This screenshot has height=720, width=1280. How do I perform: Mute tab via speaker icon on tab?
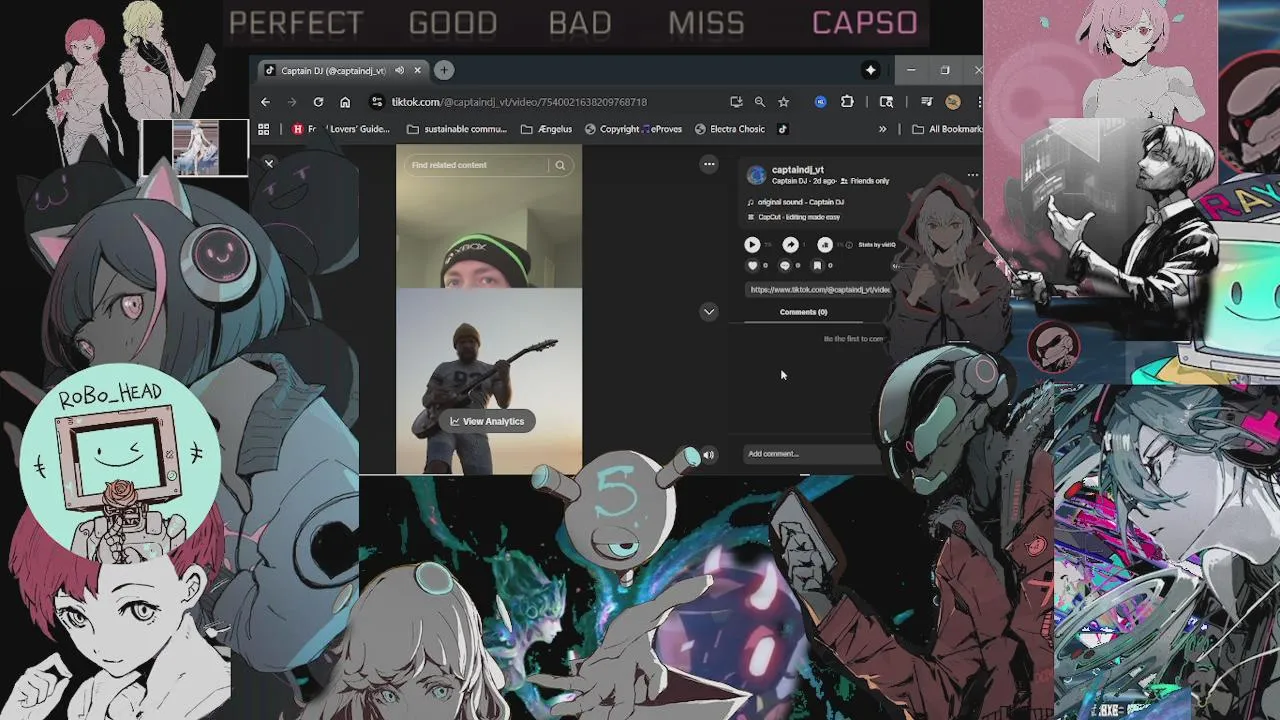(399, 70)
